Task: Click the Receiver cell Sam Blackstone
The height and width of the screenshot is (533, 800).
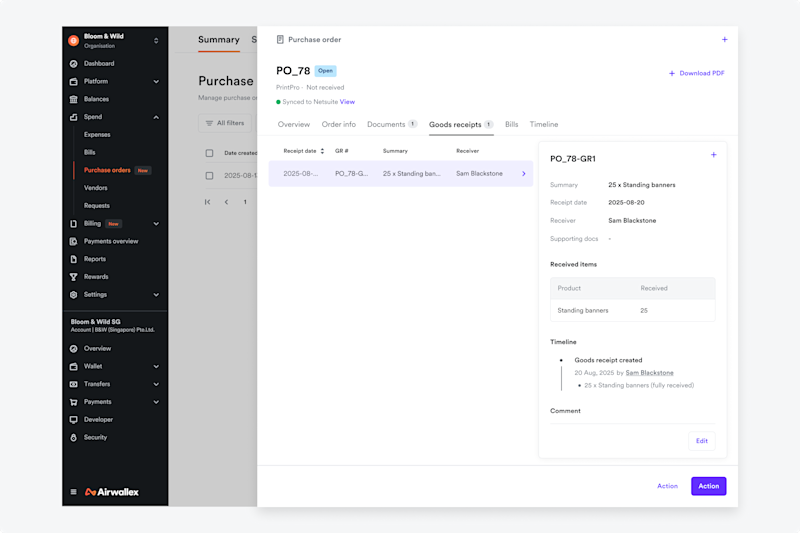Action: pyautogui.click(x=479, y=174)
